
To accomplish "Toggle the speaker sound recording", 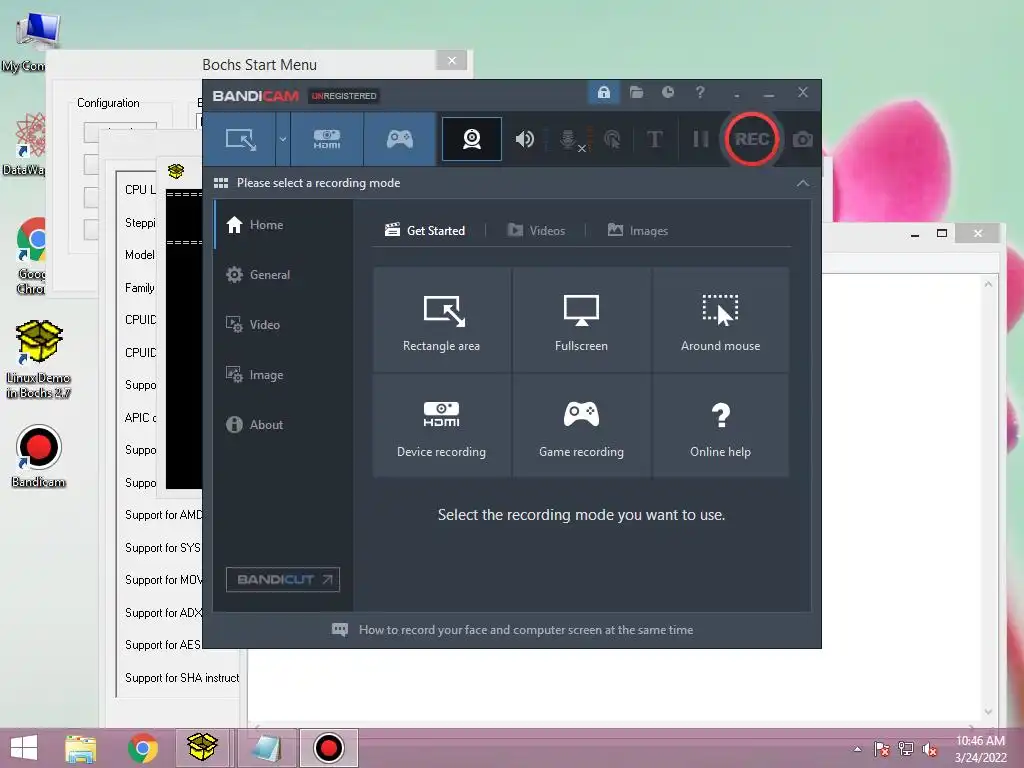I will (524, 139).
